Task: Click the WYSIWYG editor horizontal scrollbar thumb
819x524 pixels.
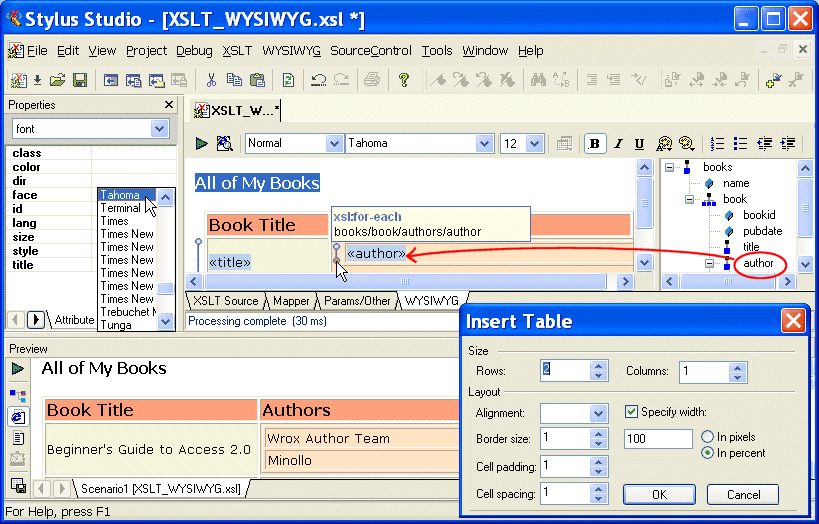Action: 405,281
